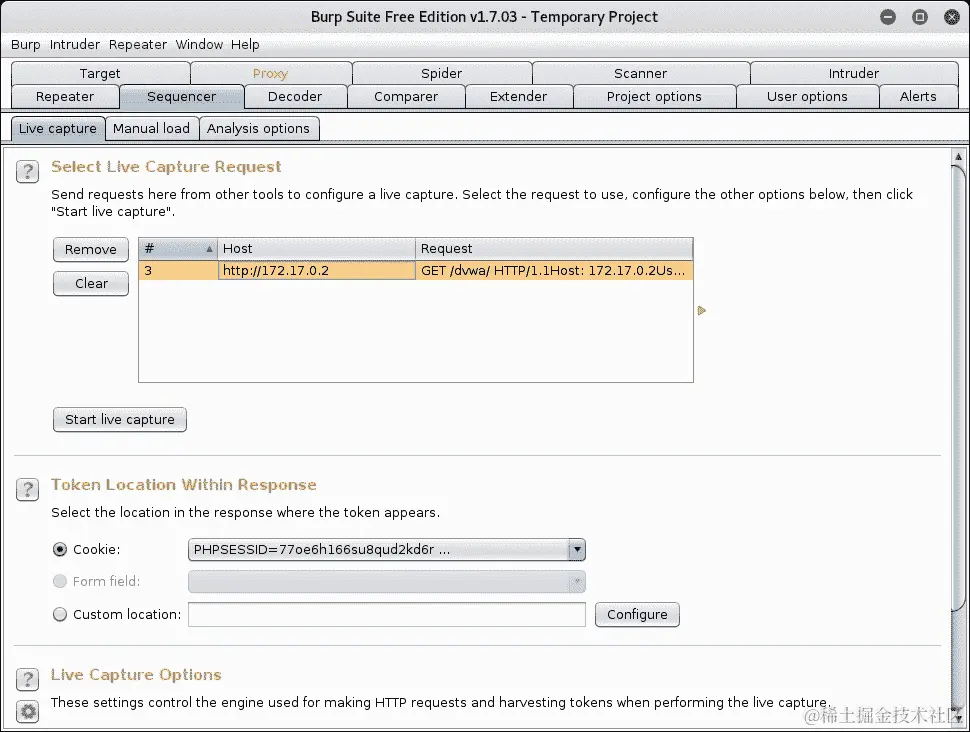Open the PHPSESSID cookie dropdown
The image size is (970, 732).
tap(387, 549)
